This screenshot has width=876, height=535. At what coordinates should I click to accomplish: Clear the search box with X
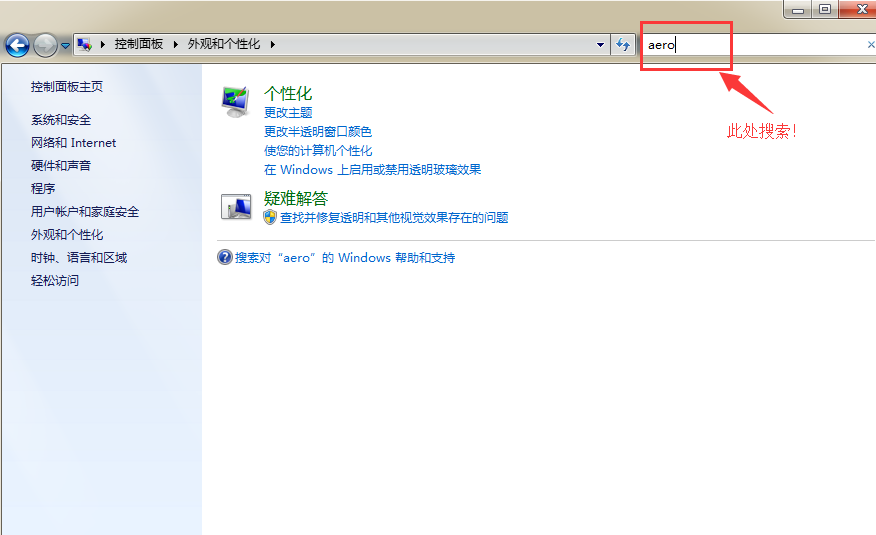pos(870,45)
